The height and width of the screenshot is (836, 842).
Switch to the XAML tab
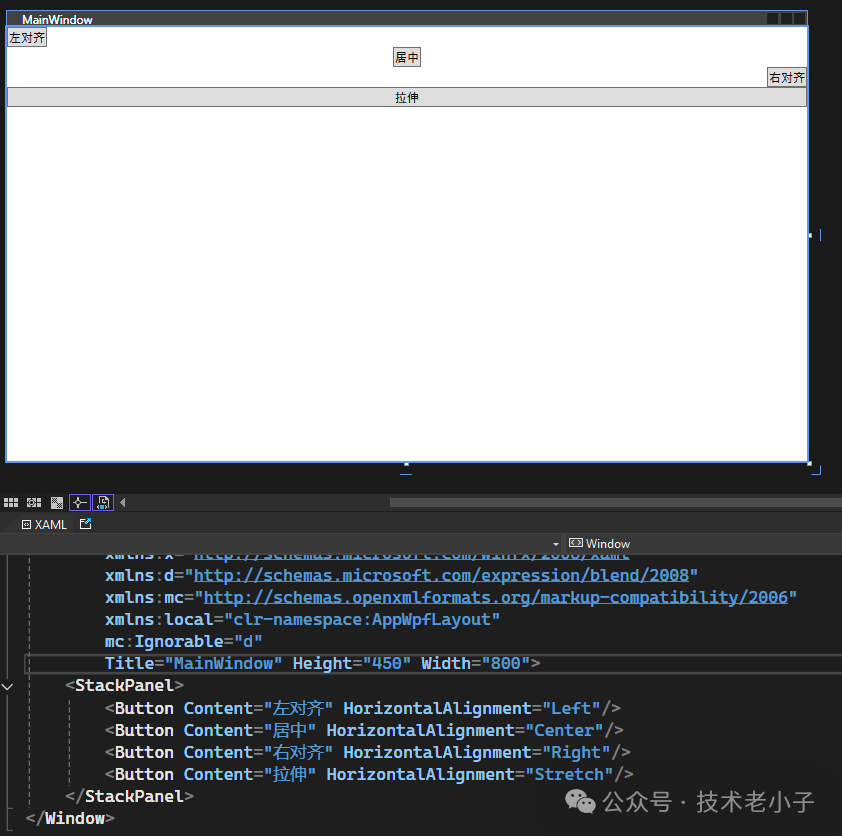pos(44,524)
